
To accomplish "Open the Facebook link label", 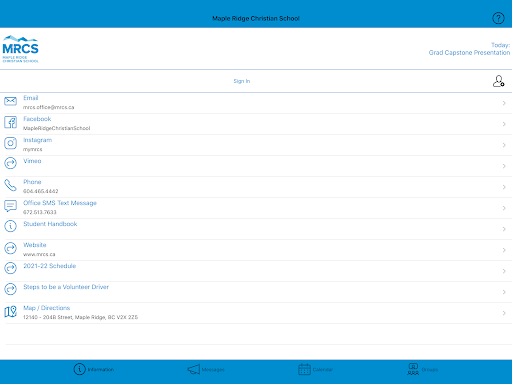I will pyautogui.click(x=37, y=119).
